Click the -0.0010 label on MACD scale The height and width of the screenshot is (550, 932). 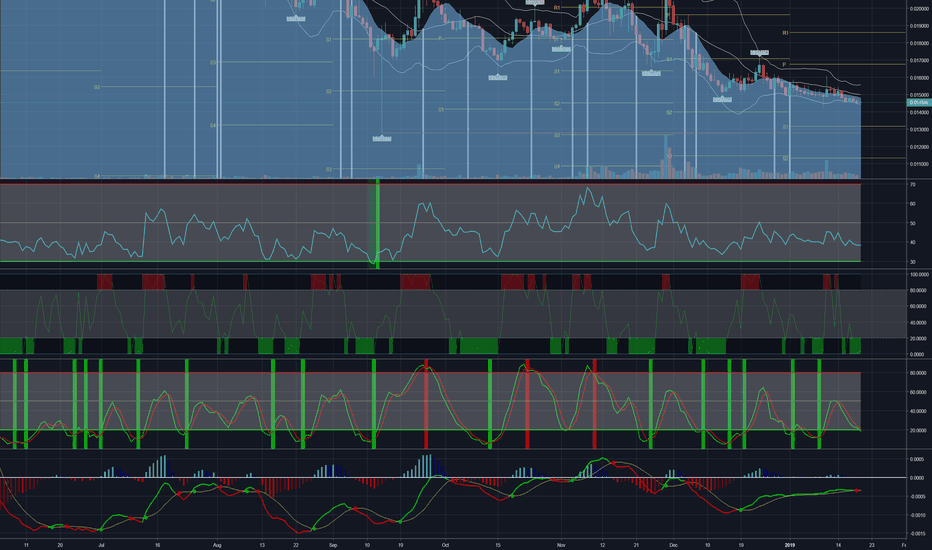pyautogui.click(x=917, y=516)
